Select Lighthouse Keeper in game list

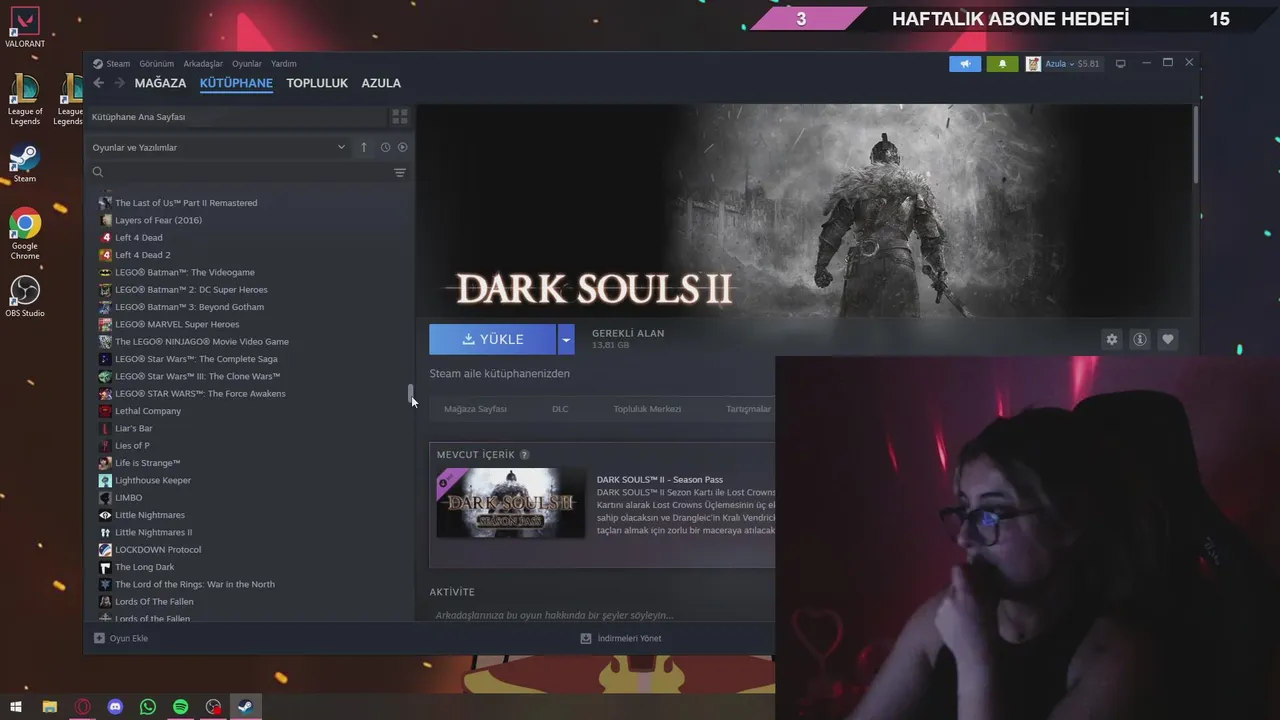pyautogui.click(x=152, y=480)
